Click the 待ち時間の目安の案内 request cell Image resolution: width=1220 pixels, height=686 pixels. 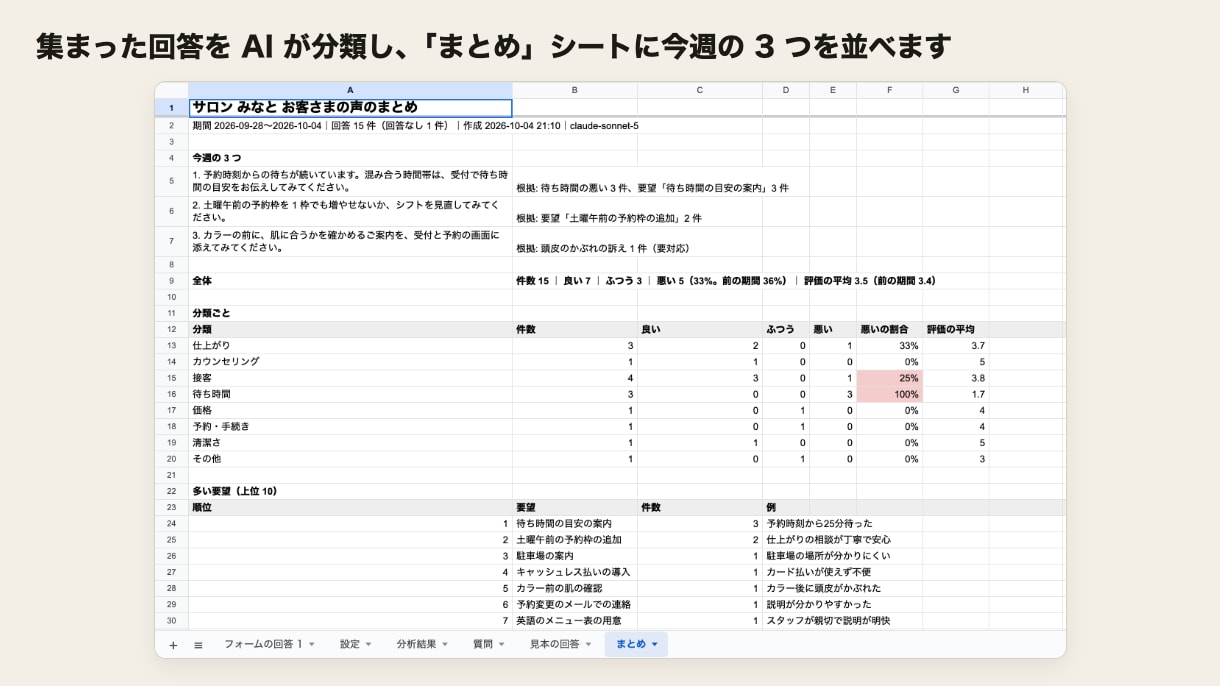574,523
